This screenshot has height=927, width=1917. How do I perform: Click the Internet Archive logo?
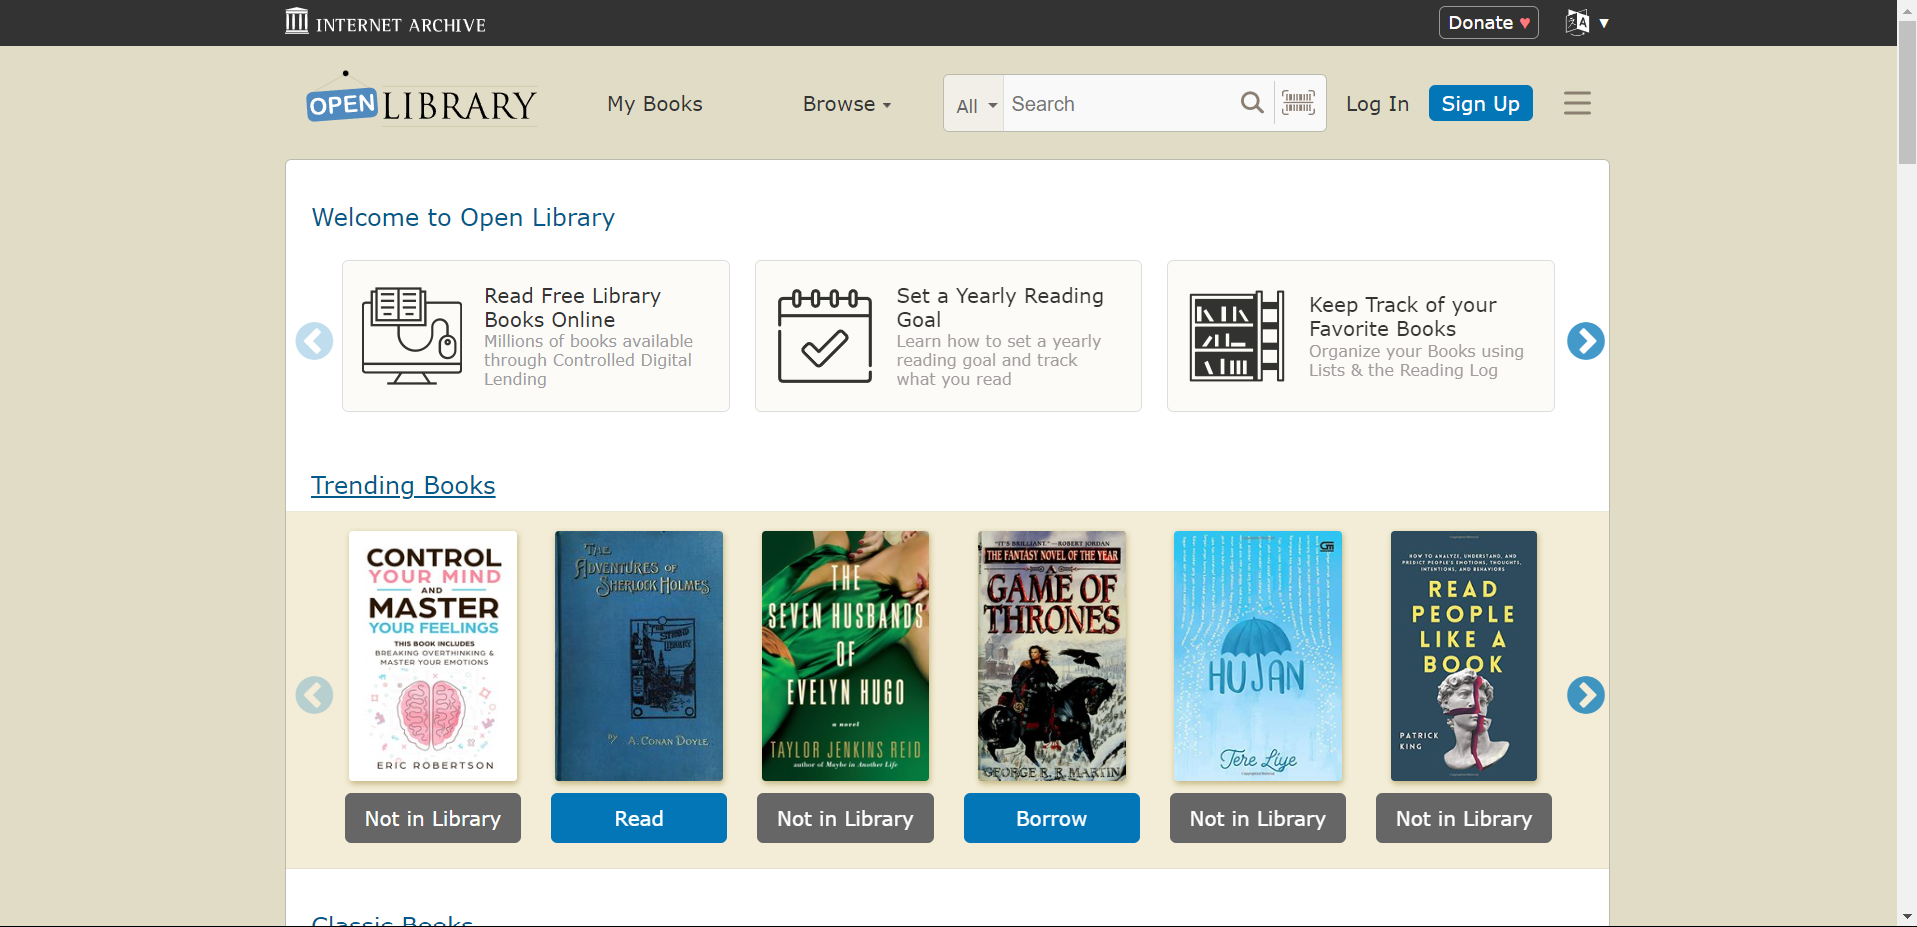(x=385, y=22)
